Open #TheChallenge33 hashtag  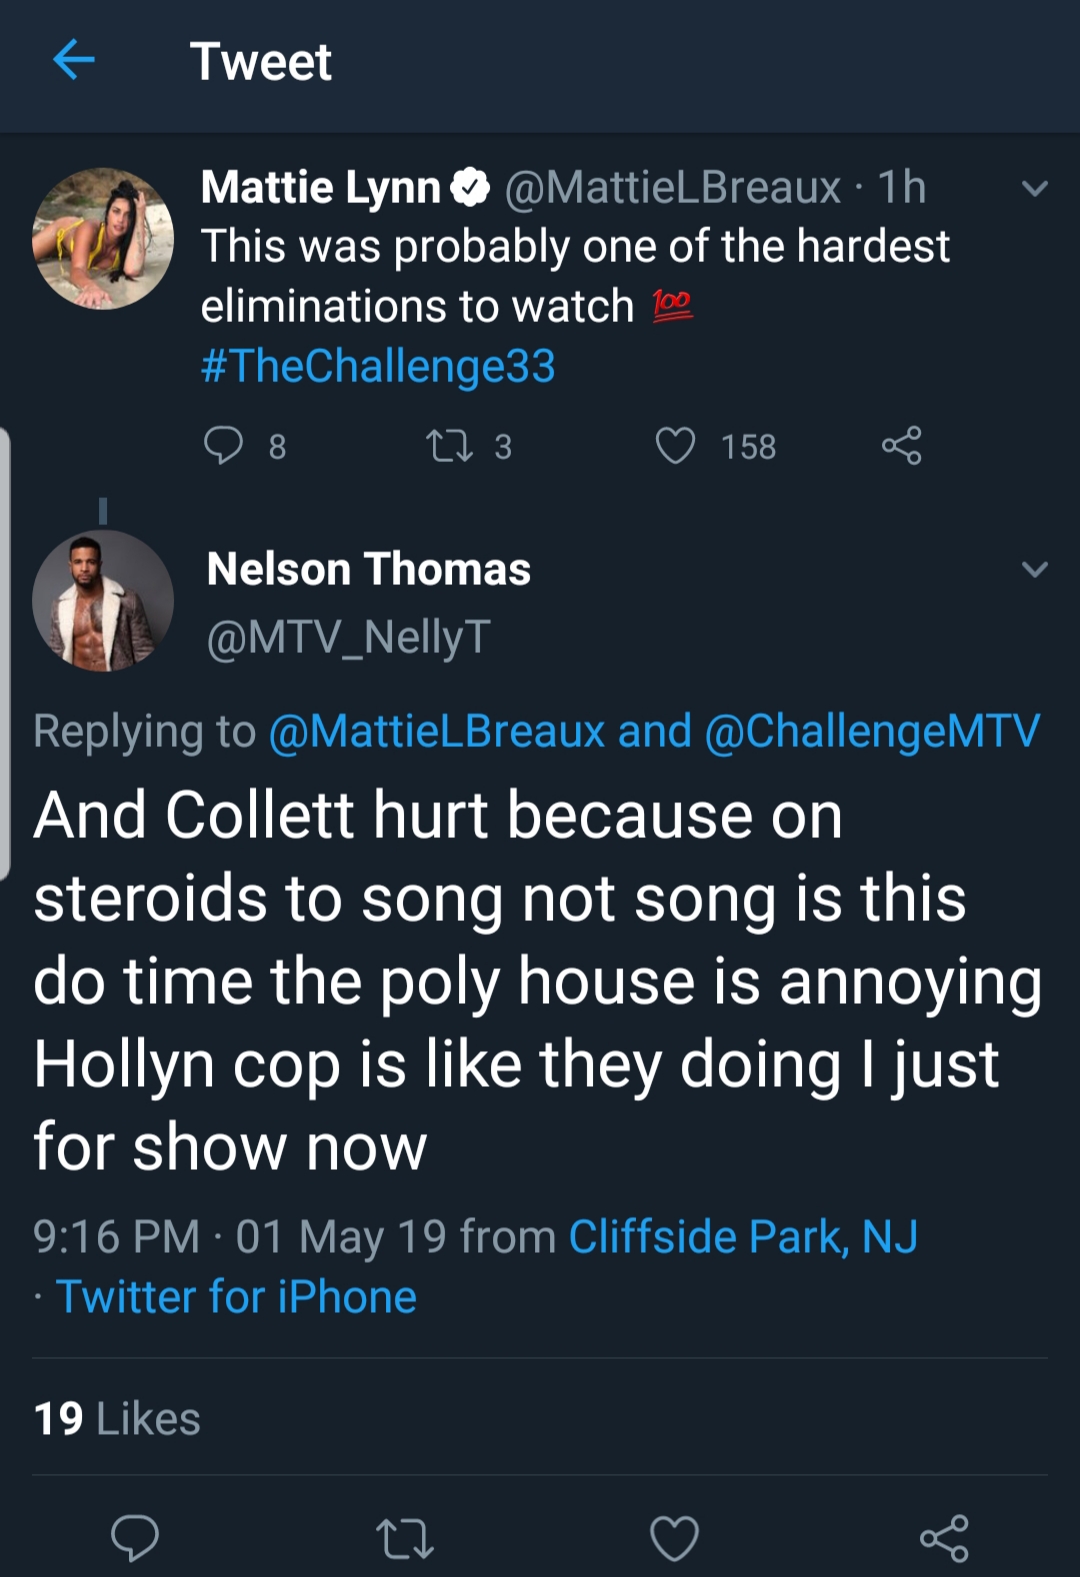[378, 366]
